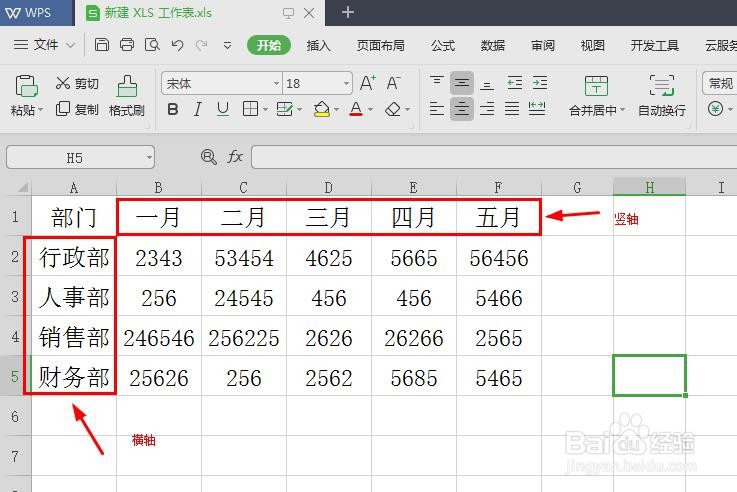
Task: Redo the last undone action
Action: (x=202, y=45)
